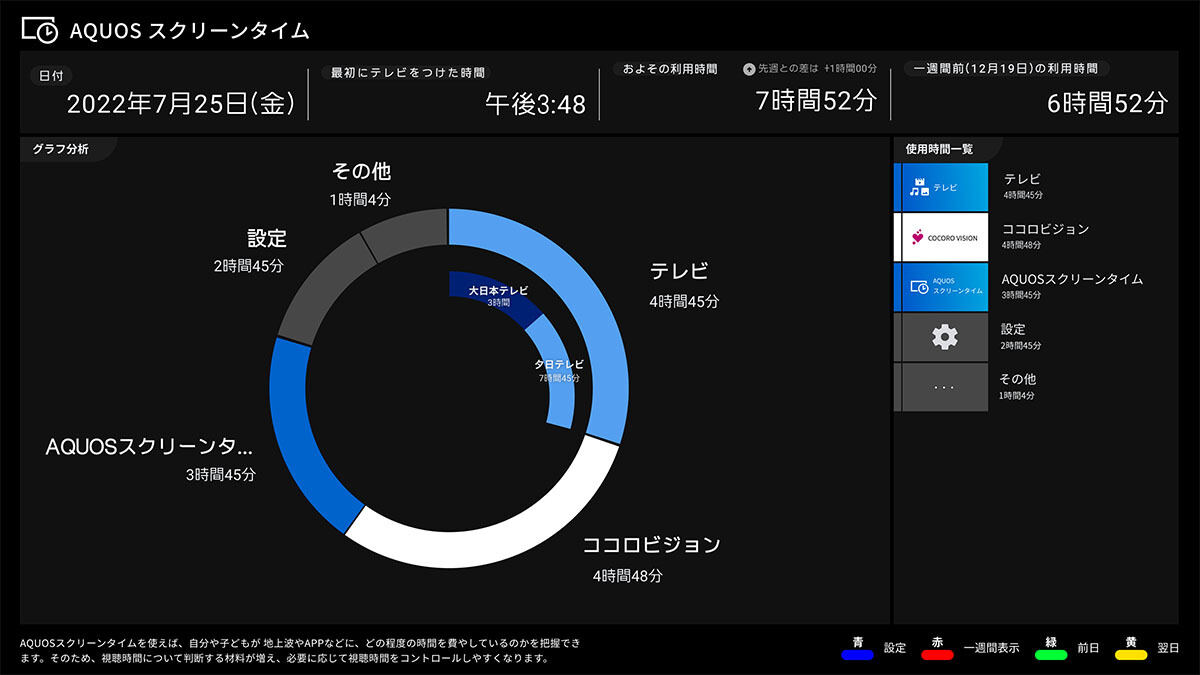Click the AQUOS スクリーンタイム page title
Image resolution: width=1200 pixels, height=675 pixels.
tap(189, 31)
